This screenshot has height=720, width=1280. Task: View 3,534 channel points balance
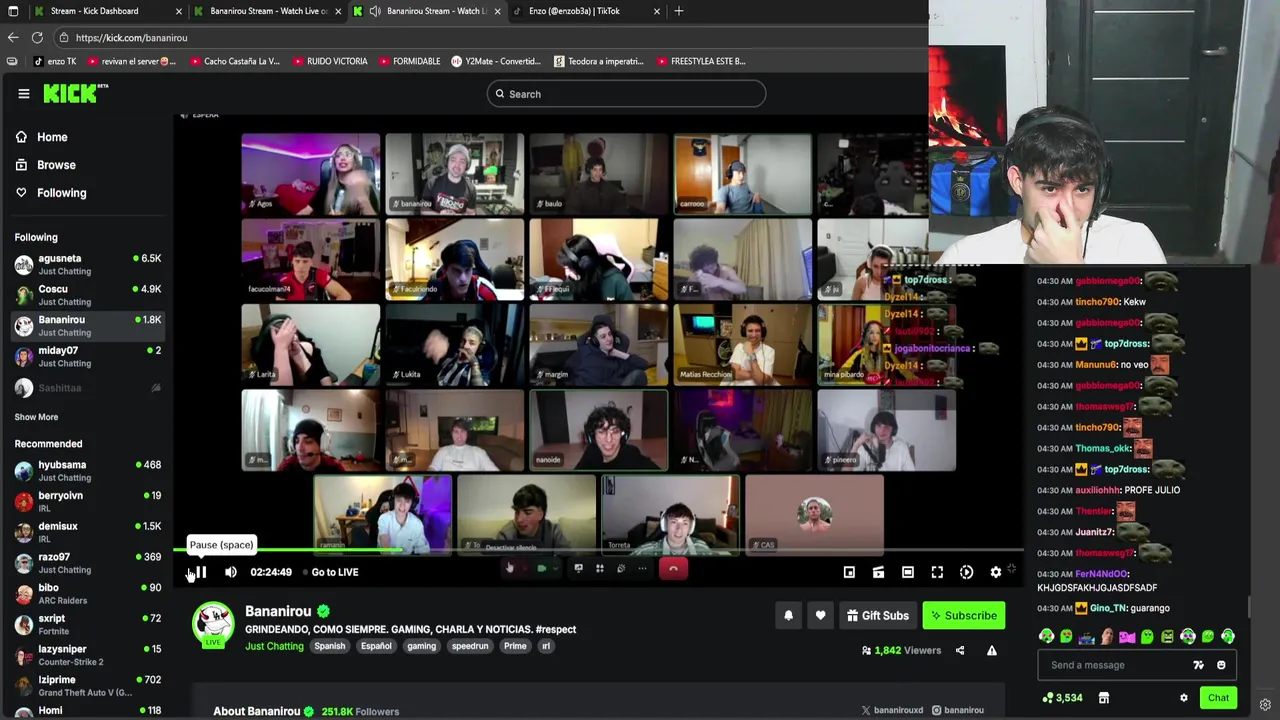pos(1062,698)
